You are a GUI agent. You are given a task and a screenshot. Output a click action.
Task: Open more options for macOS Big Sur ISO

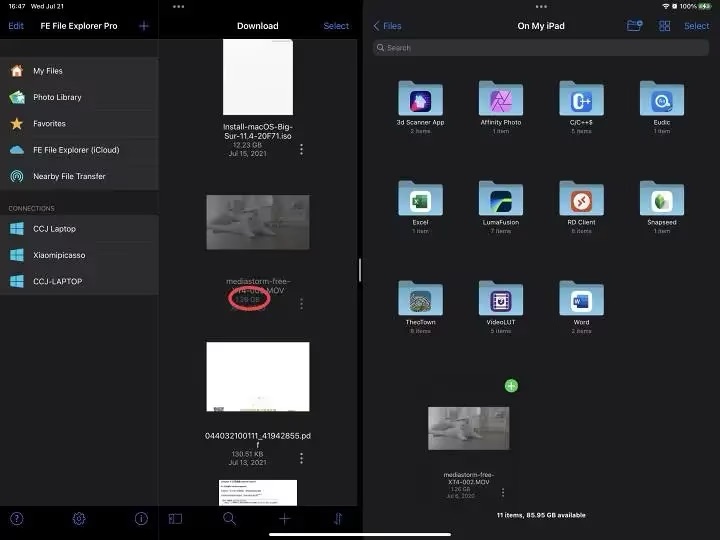tap(301, 149)
